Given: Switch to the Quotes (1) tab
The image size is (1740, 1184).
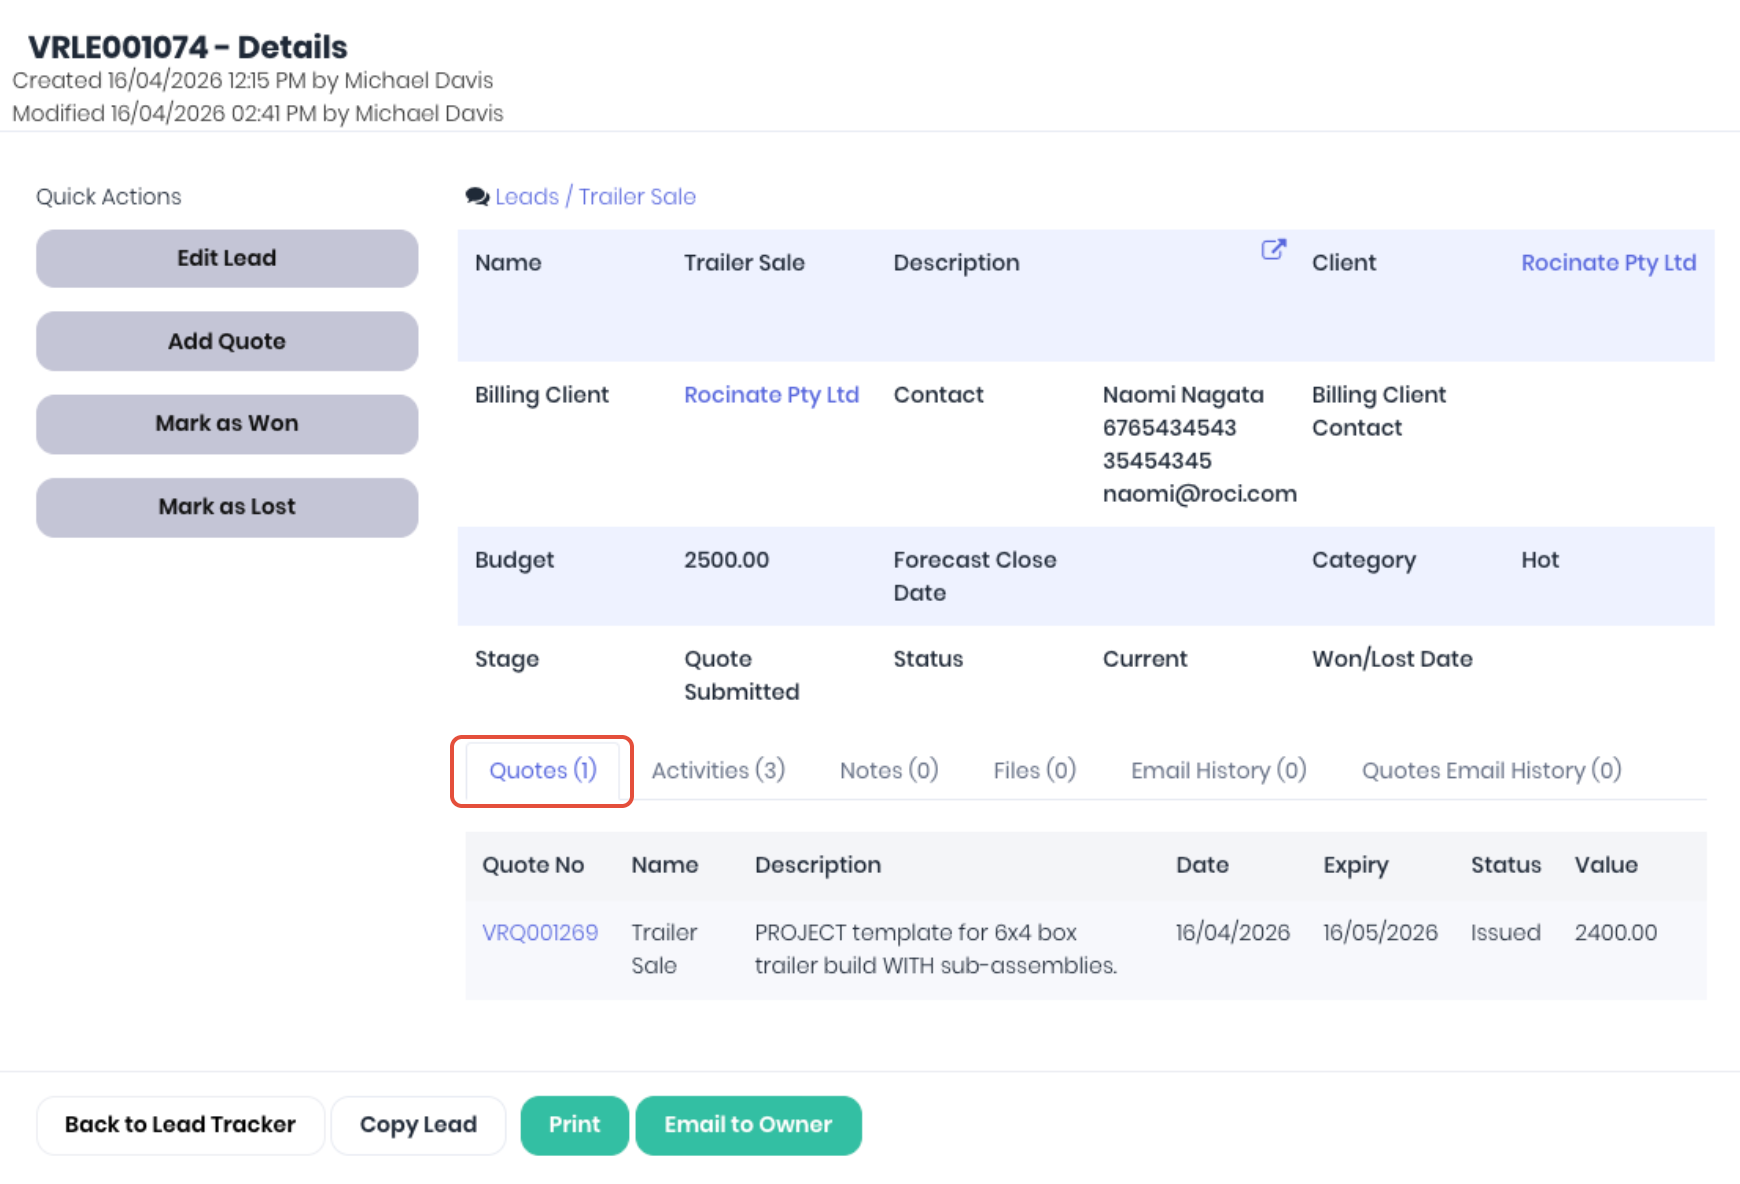Looking at the screenshot, I should tap(542, 771).
